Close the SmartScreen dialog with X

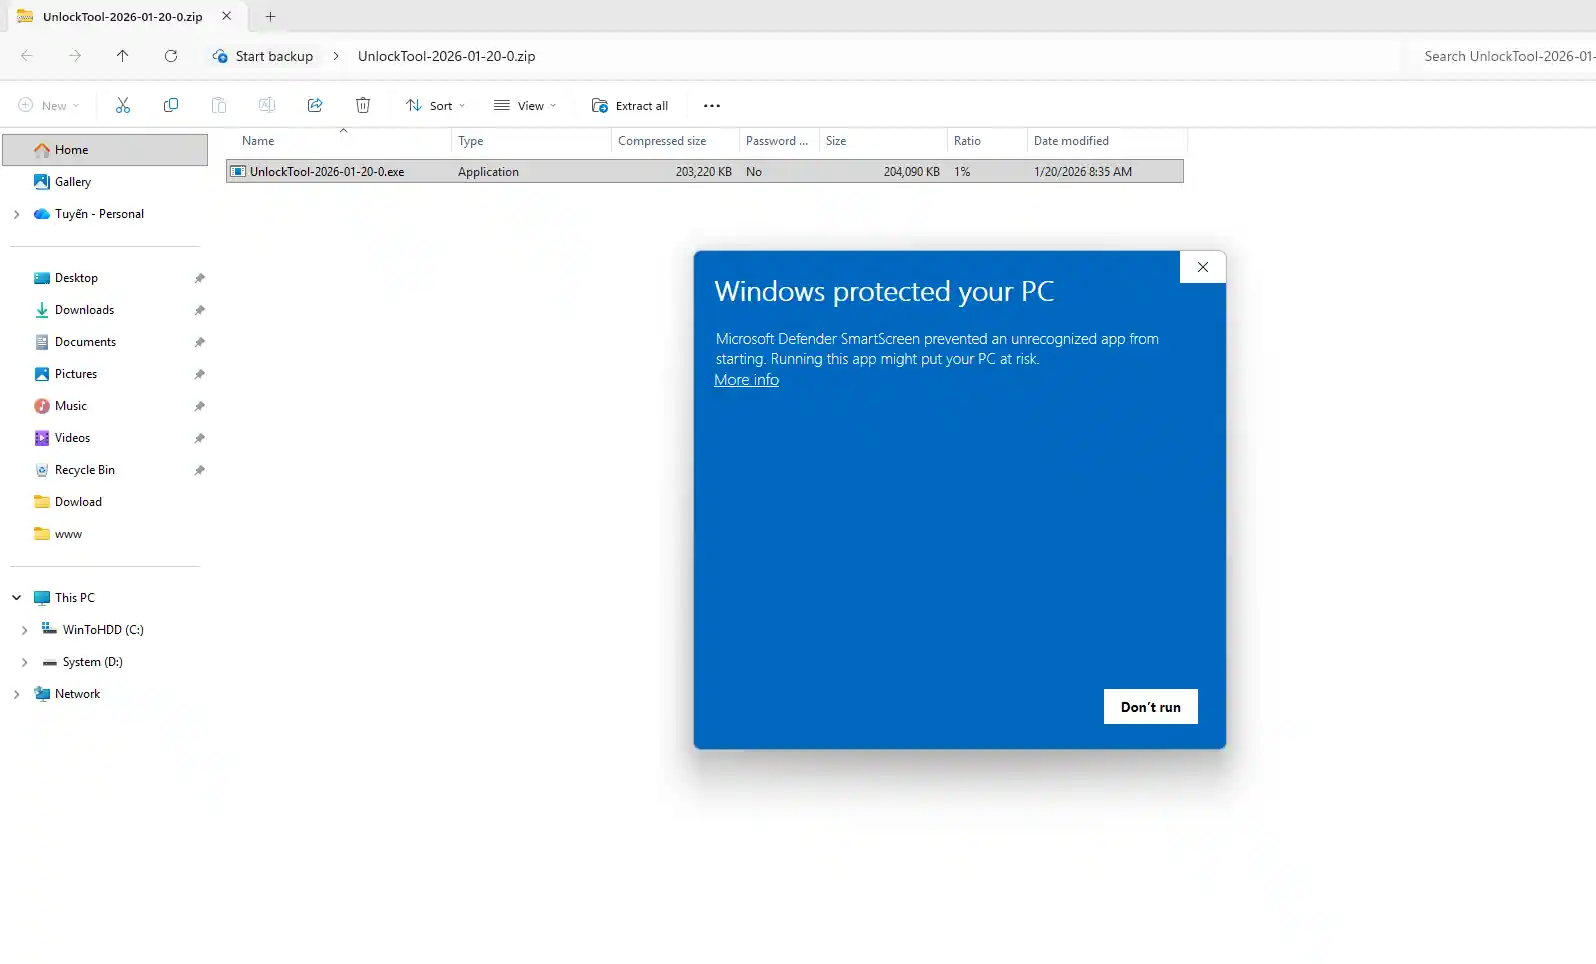click(1203, 267)
